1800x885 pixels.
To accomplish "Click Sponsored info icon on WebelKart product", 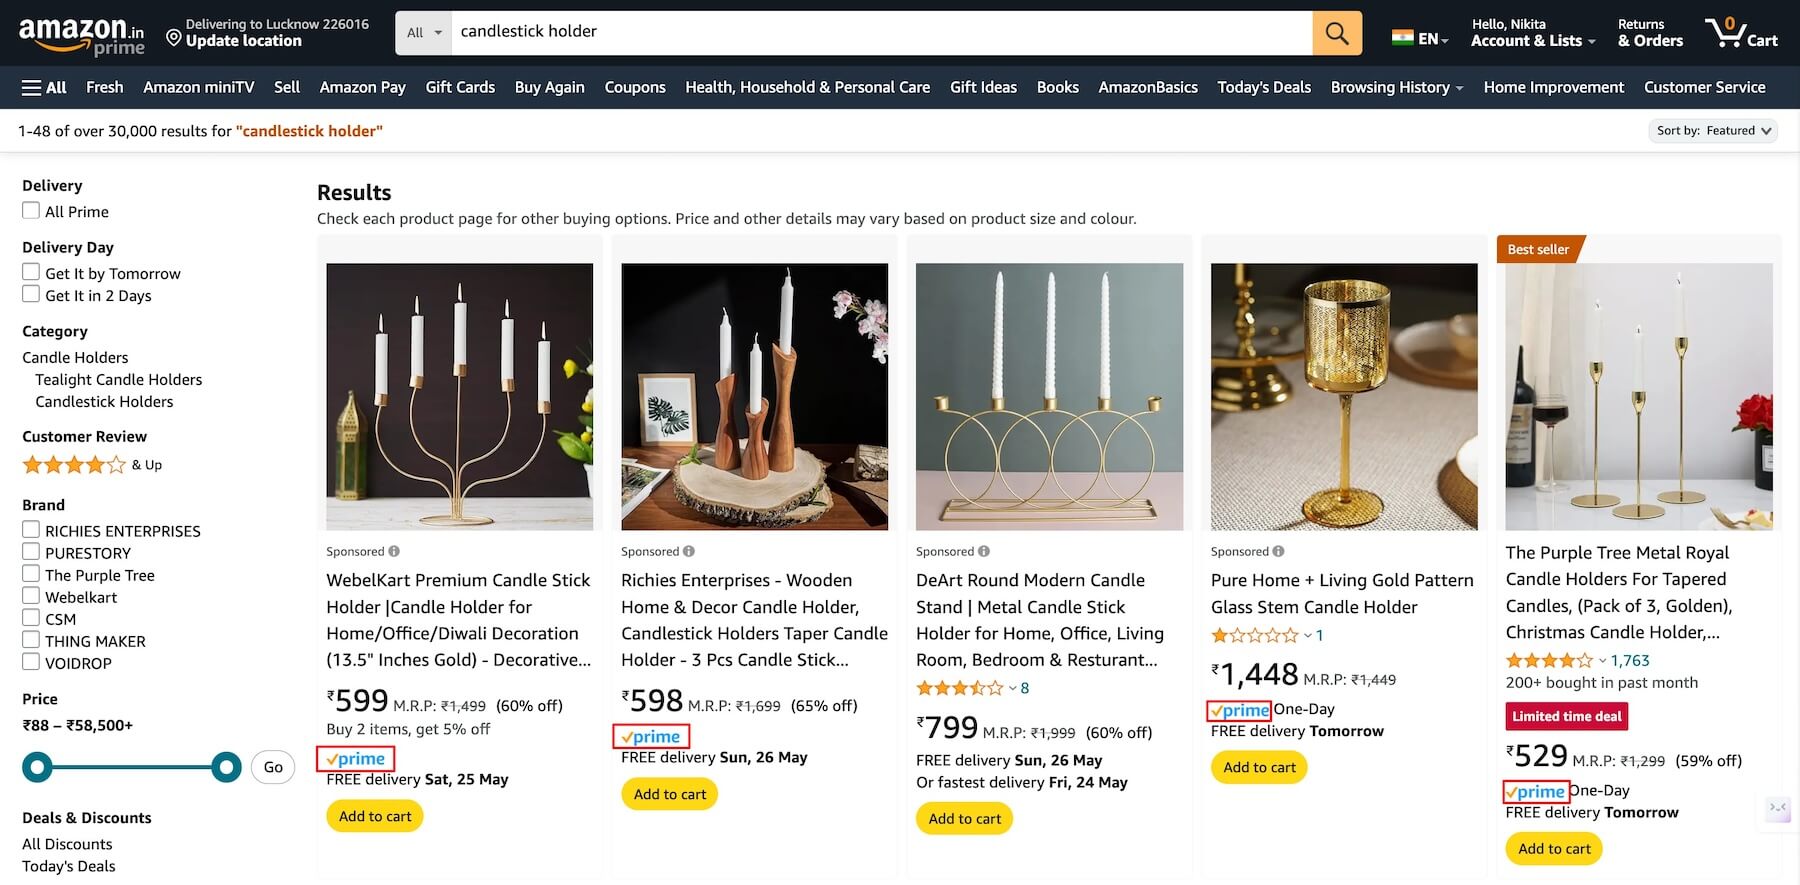I will coord(394,551).
